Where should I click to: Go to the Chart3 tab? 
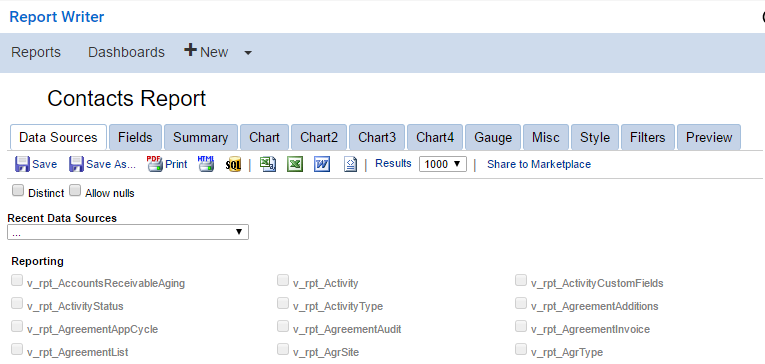377,137
